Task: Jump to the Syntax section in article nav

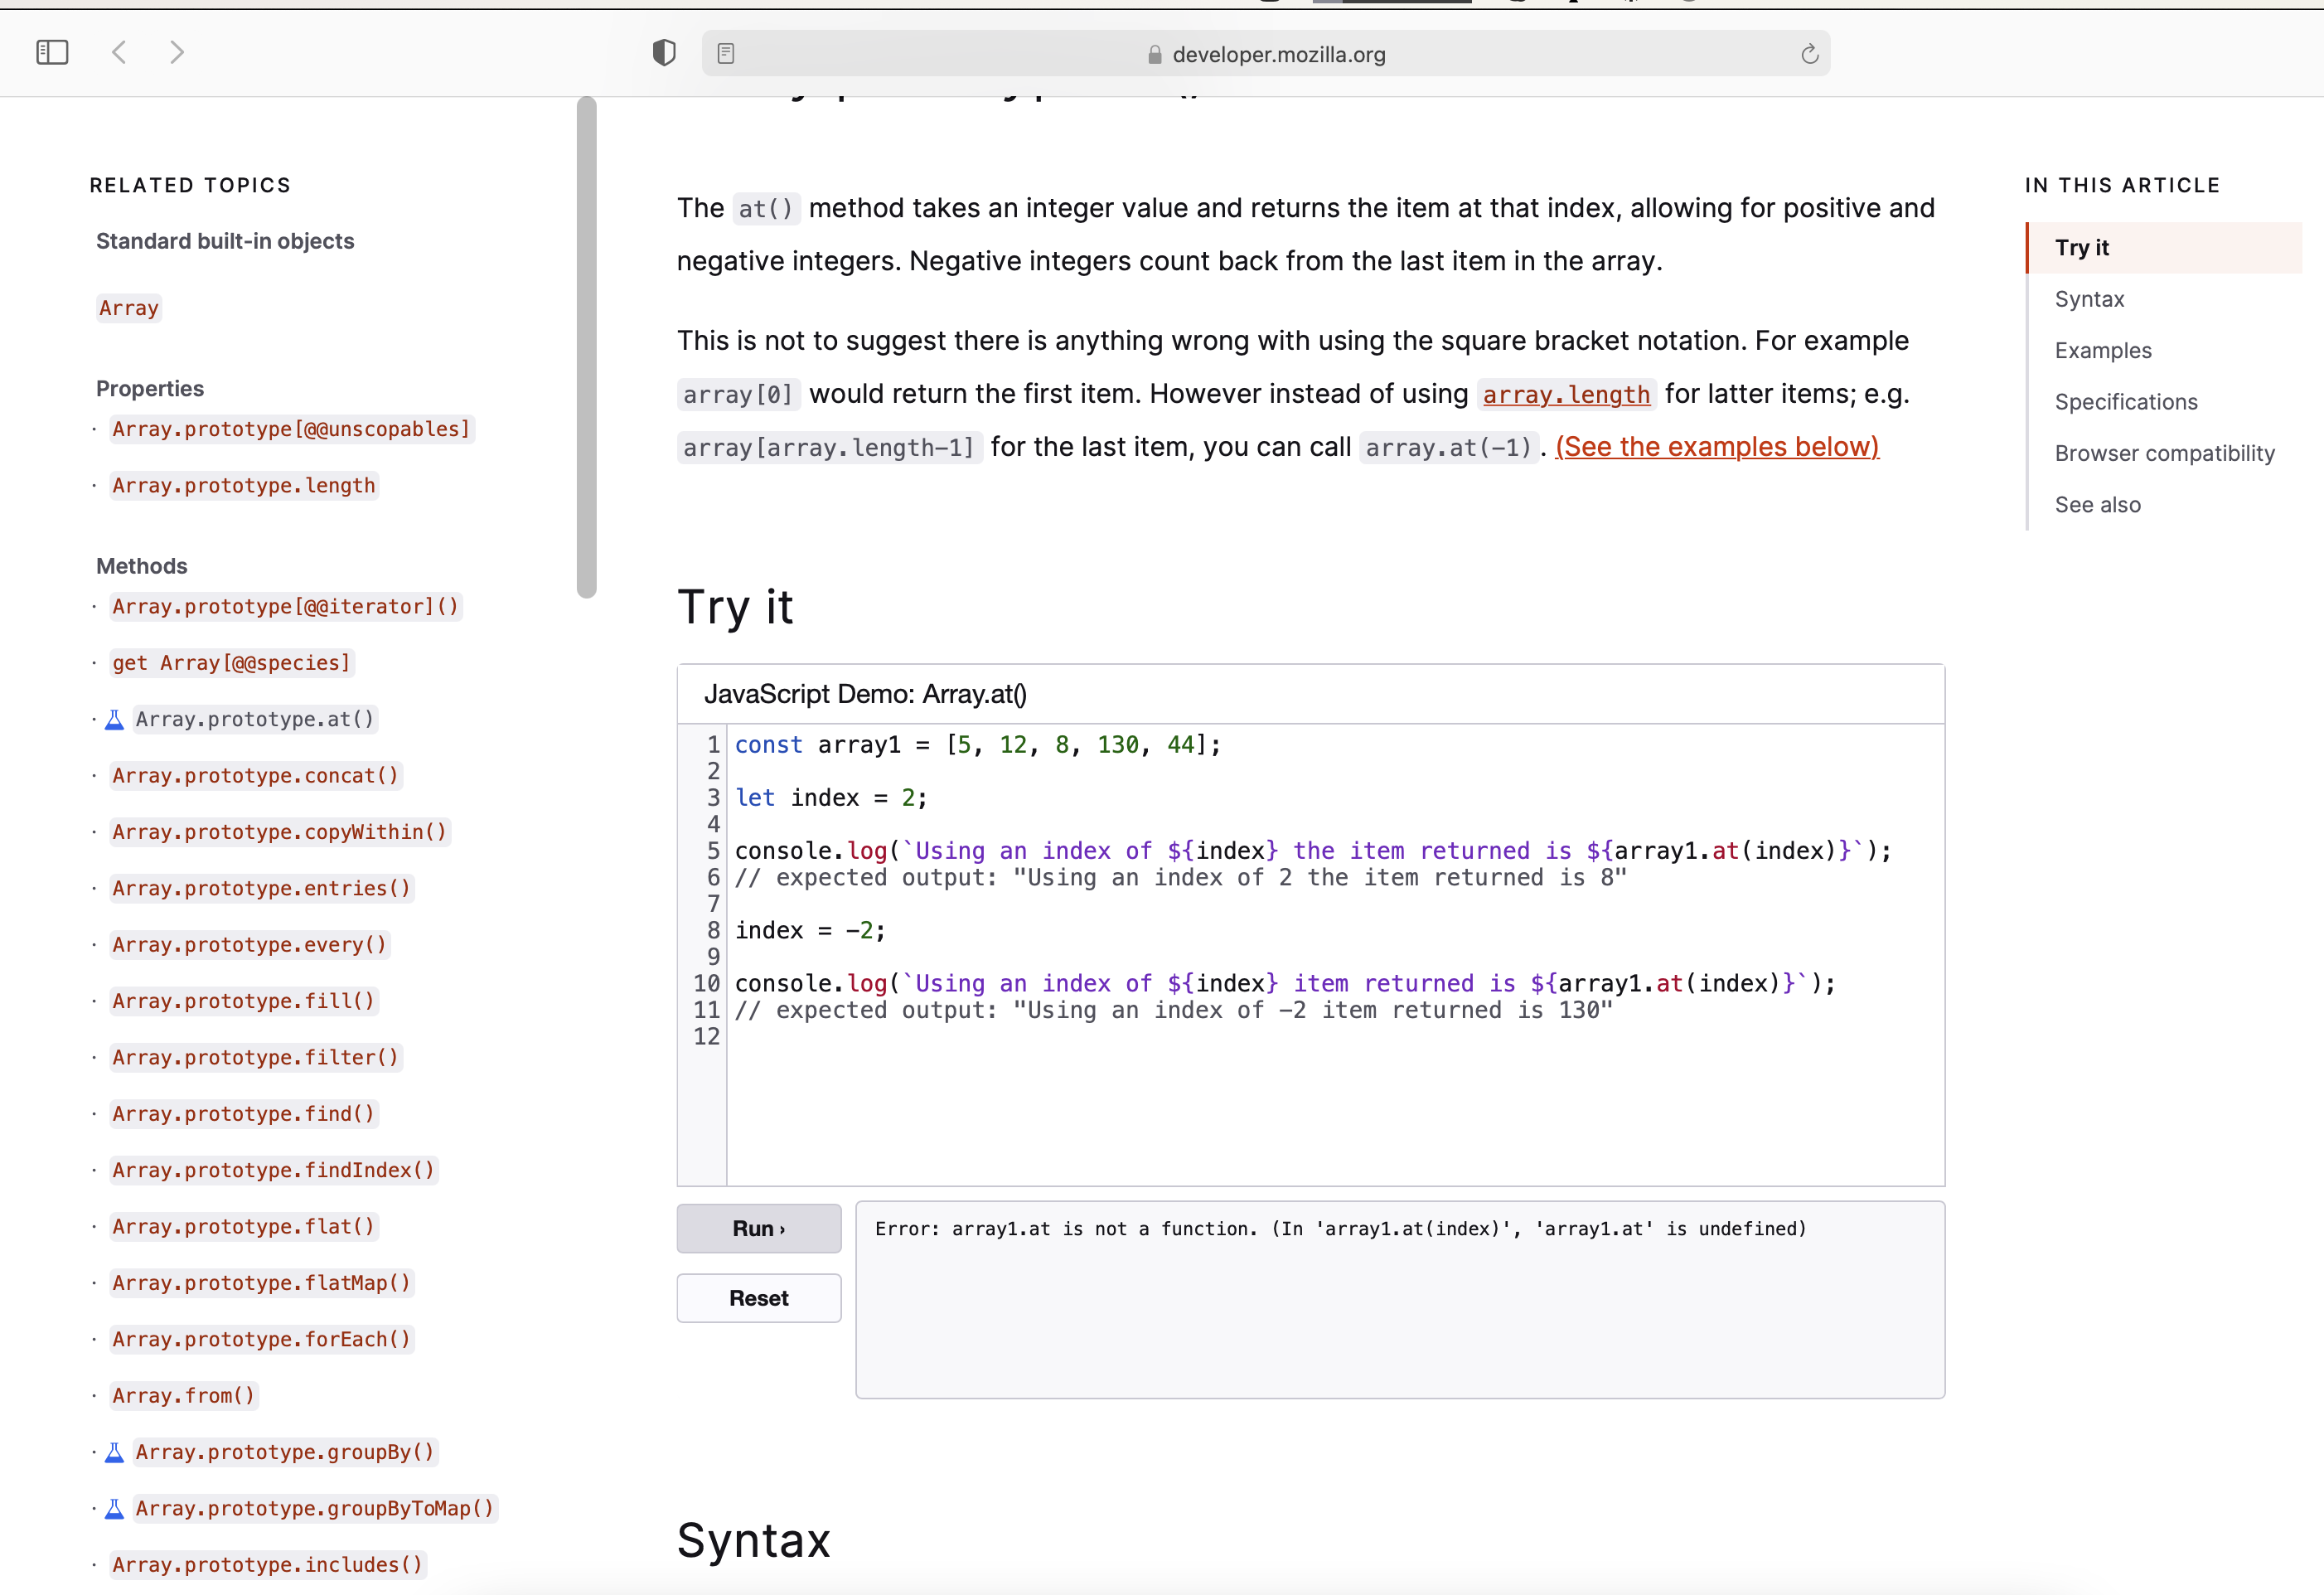Action: [x=2089, y=299]
